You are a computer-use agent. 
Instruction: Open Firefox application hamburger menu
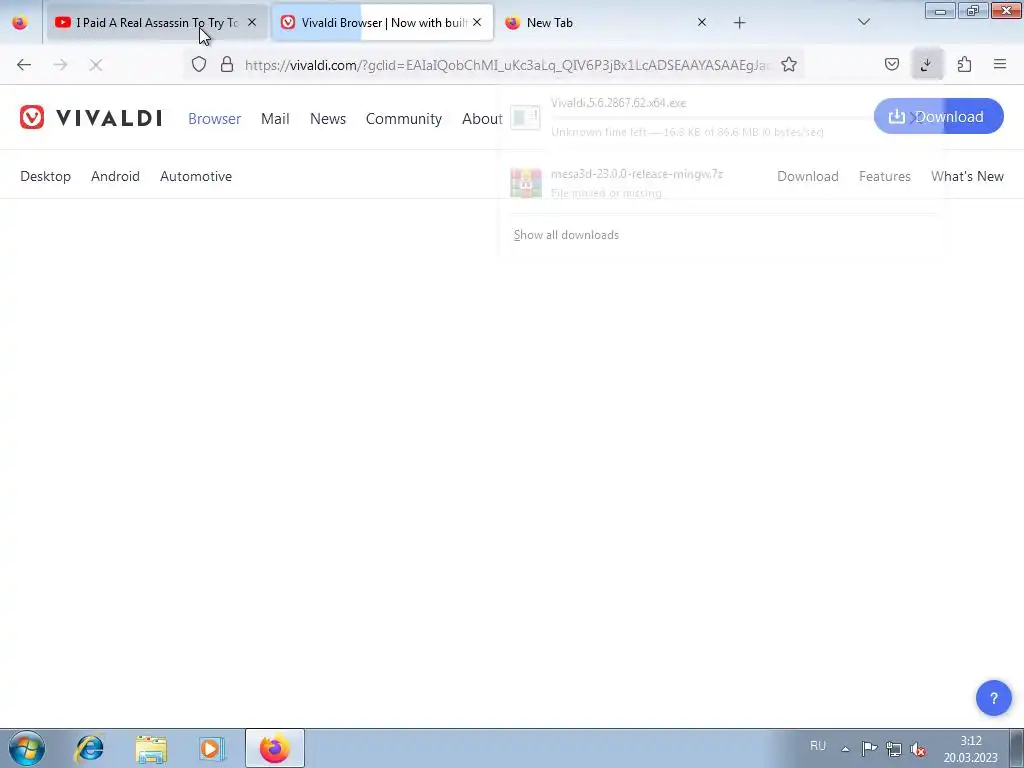pos(1000,65)
